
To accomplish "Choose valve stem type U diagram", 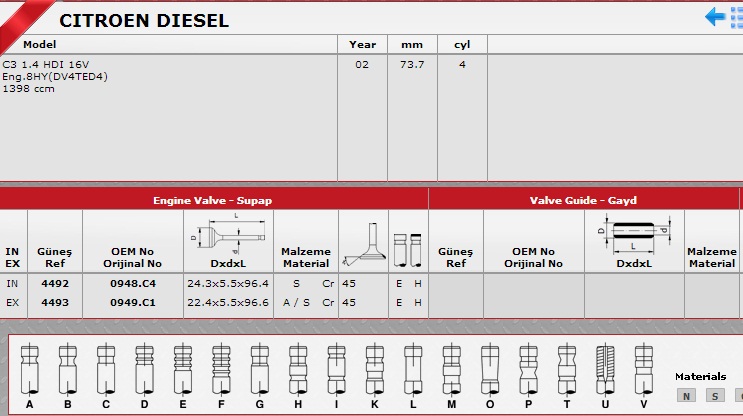I will (x=605, y=369).
